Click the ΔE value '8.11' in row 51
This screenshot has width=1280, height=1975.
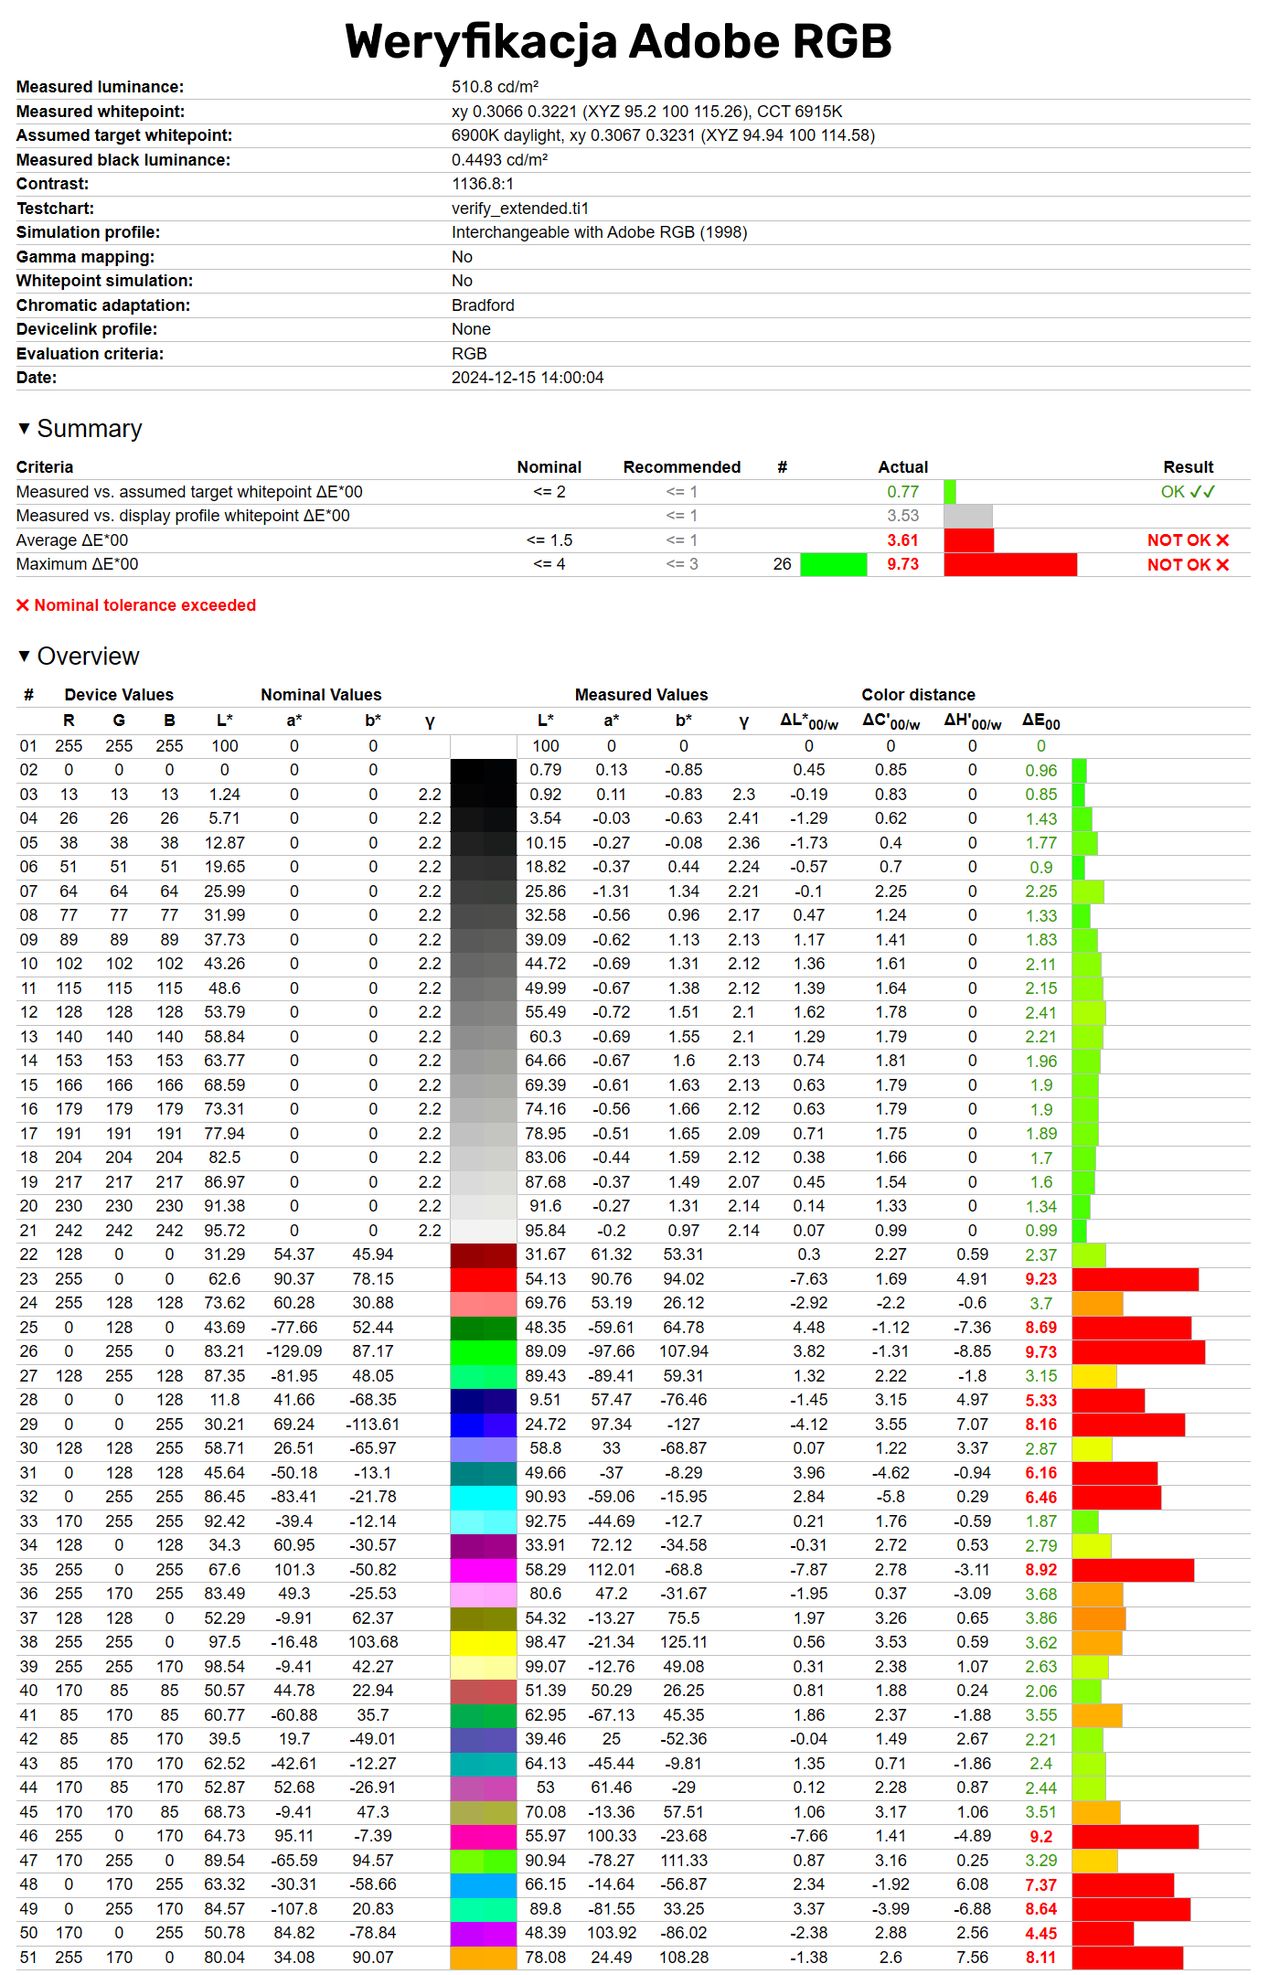click(1041, 1957)
